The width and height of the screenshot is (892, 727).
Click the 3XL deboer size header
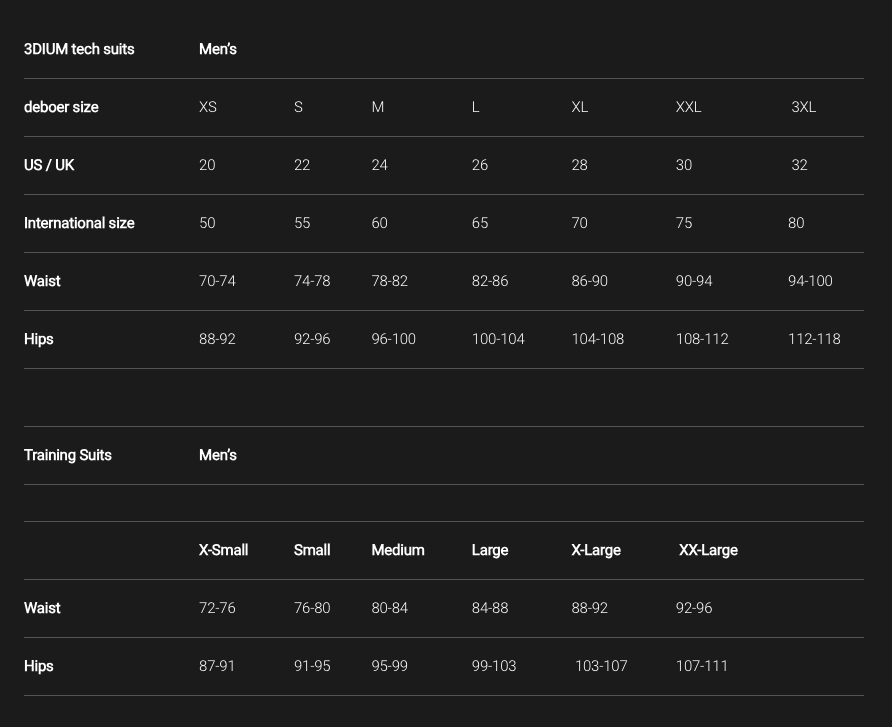pos(803,107)
